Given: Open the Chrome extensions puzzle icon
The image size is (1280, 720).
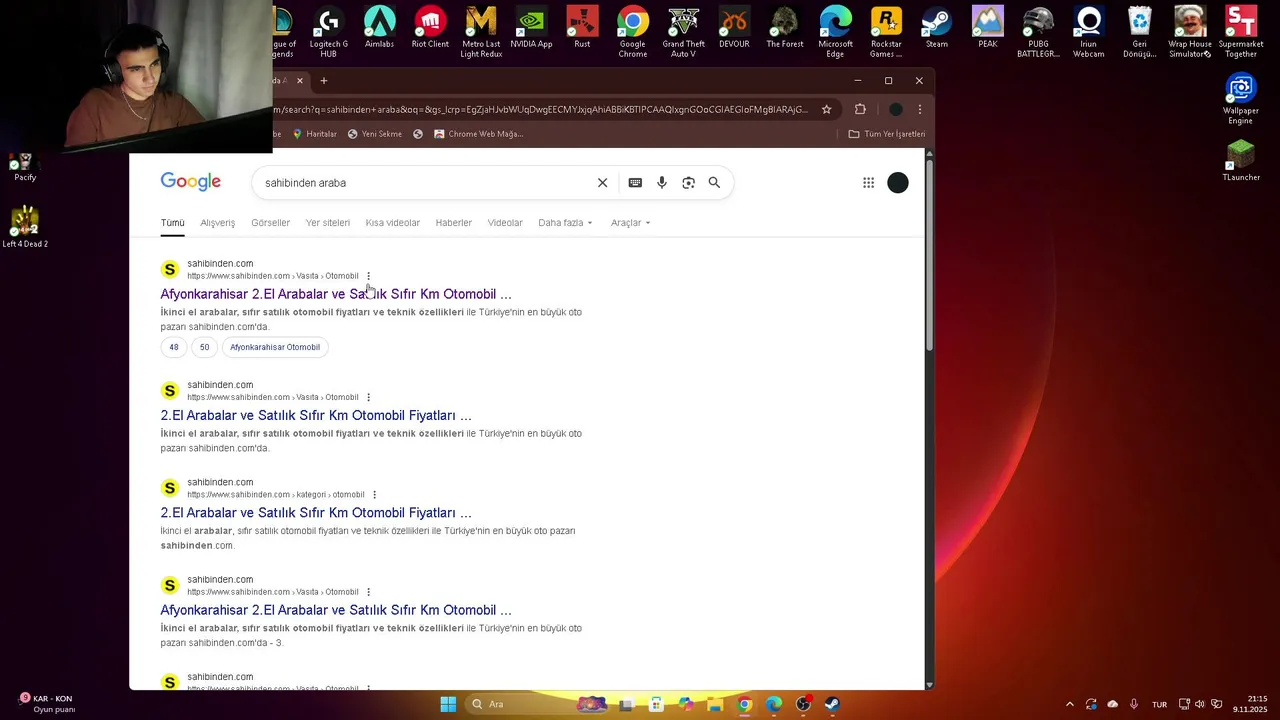Looking at the screenshot, I should [860, 109].
